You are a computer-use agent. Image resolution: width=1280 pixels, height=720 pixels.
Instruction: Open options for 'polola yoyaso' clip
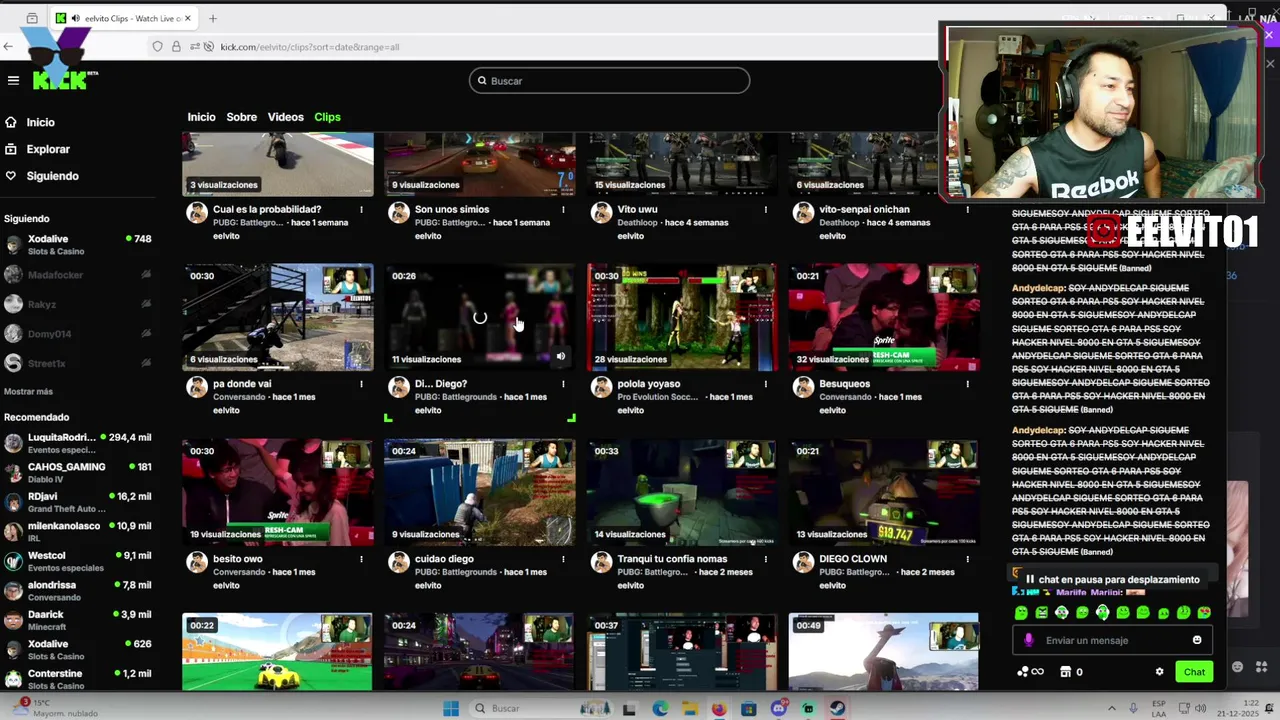[765, 384]
